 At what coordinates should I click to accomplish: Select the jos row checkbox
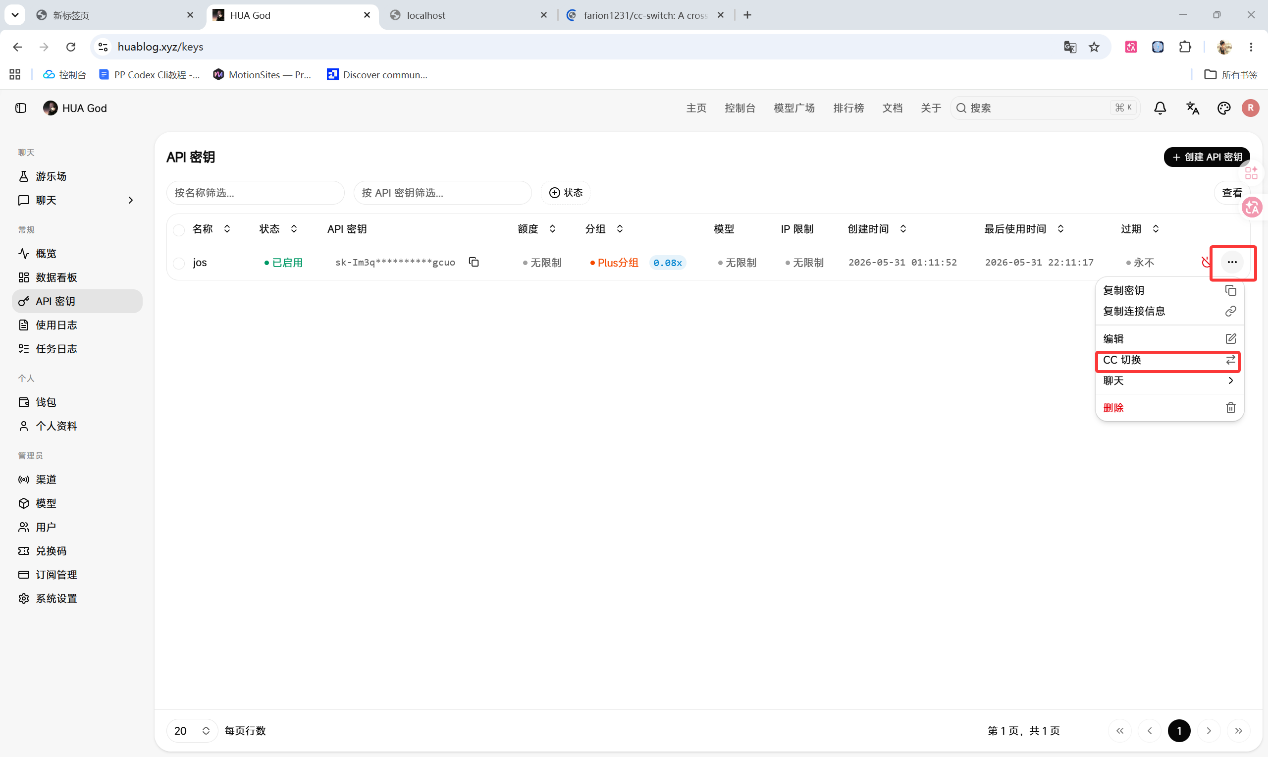click(x=179, y=263)
